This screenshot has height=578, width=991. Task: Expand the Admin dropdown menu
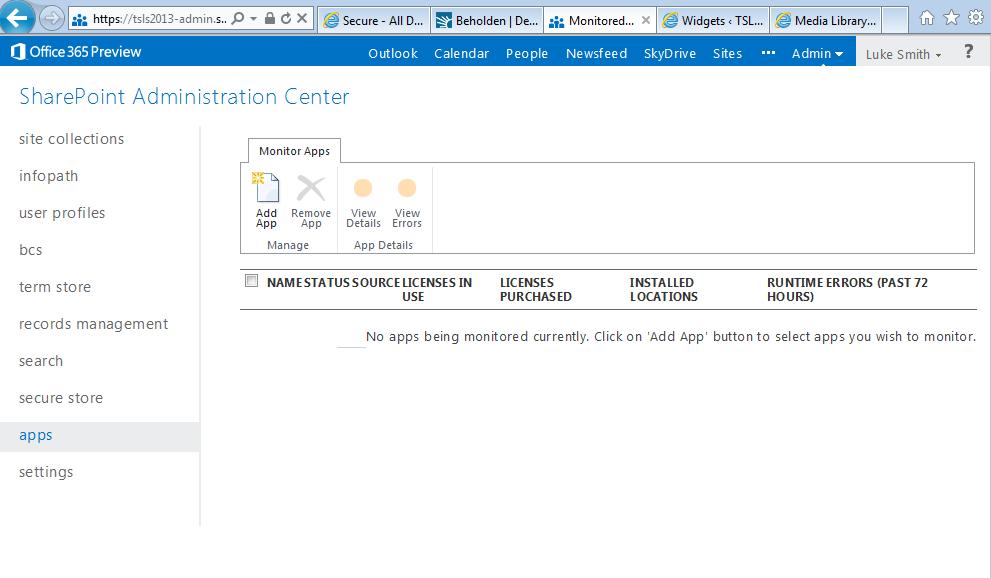(x=817, y=53)
